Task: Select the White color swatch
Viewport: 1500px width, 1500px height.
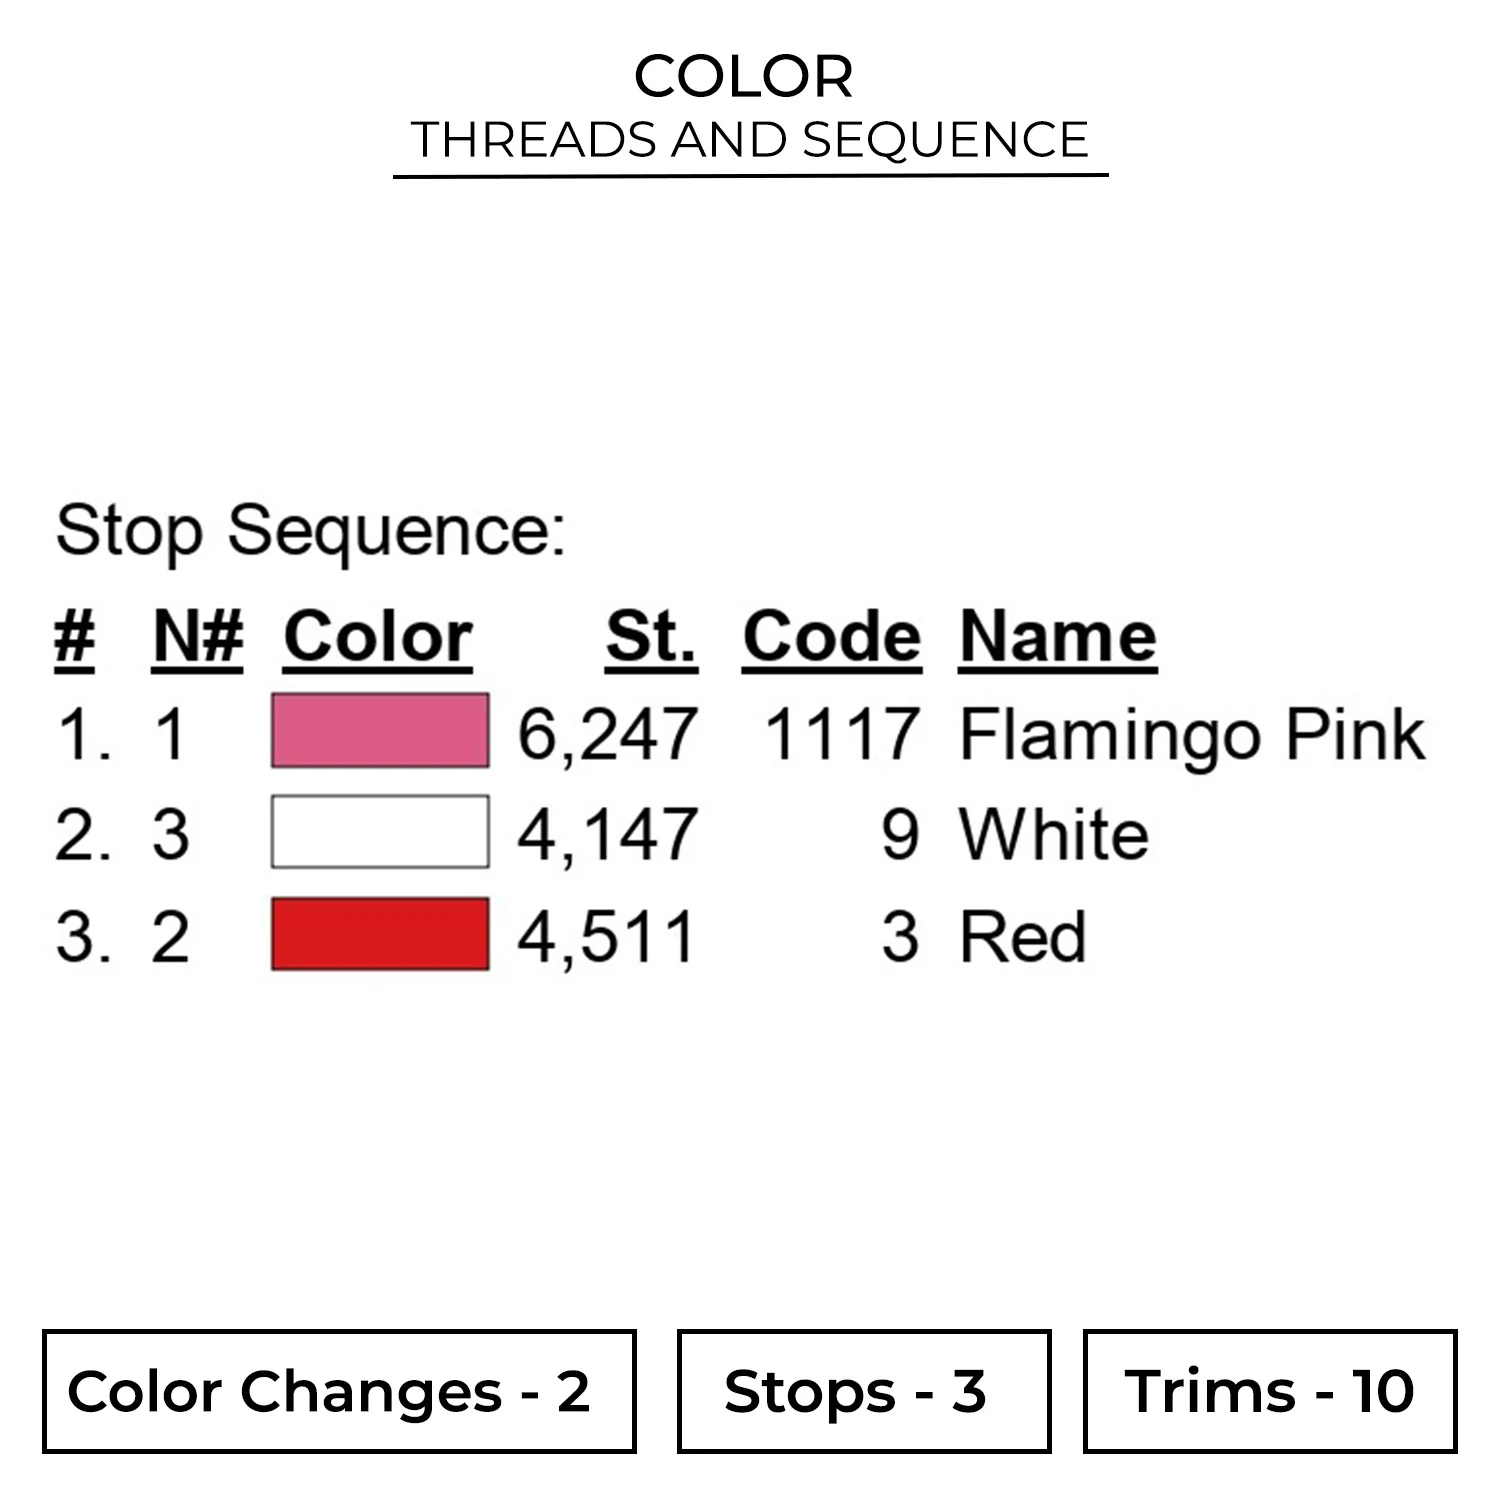Action: click(380, 832)
